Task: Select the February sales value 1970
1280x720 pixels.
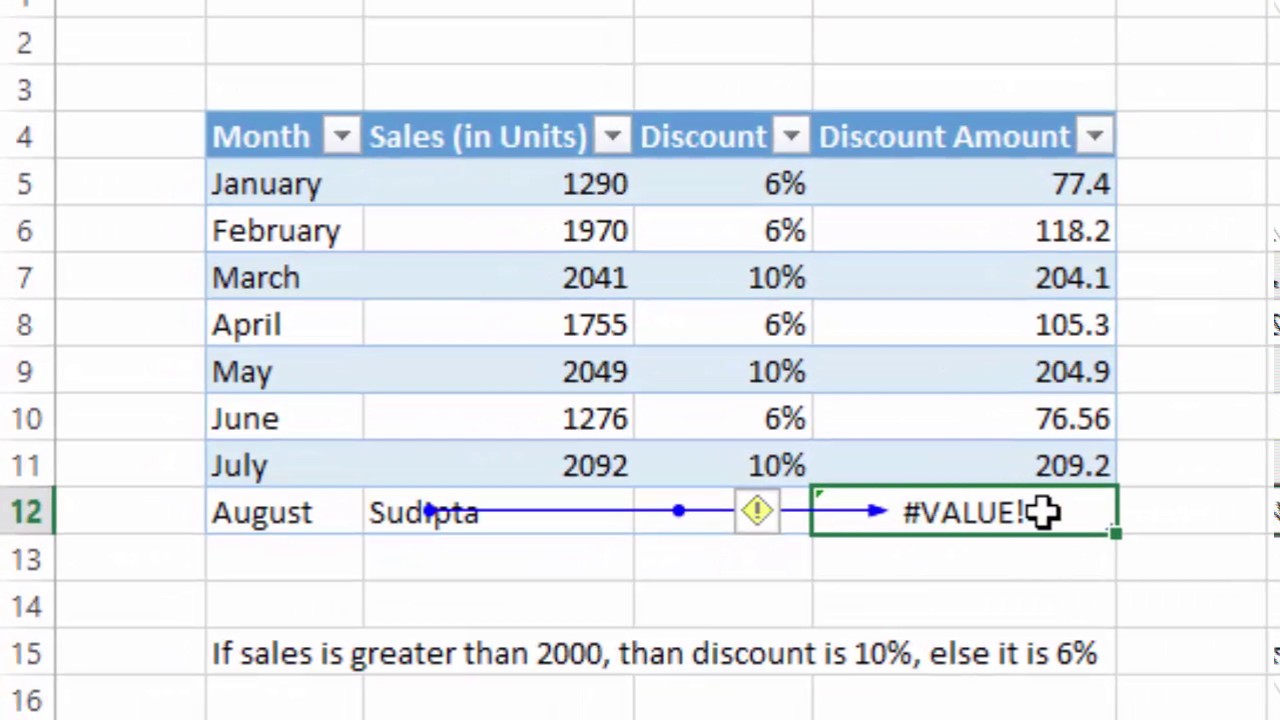Action: tap(499, 231)
